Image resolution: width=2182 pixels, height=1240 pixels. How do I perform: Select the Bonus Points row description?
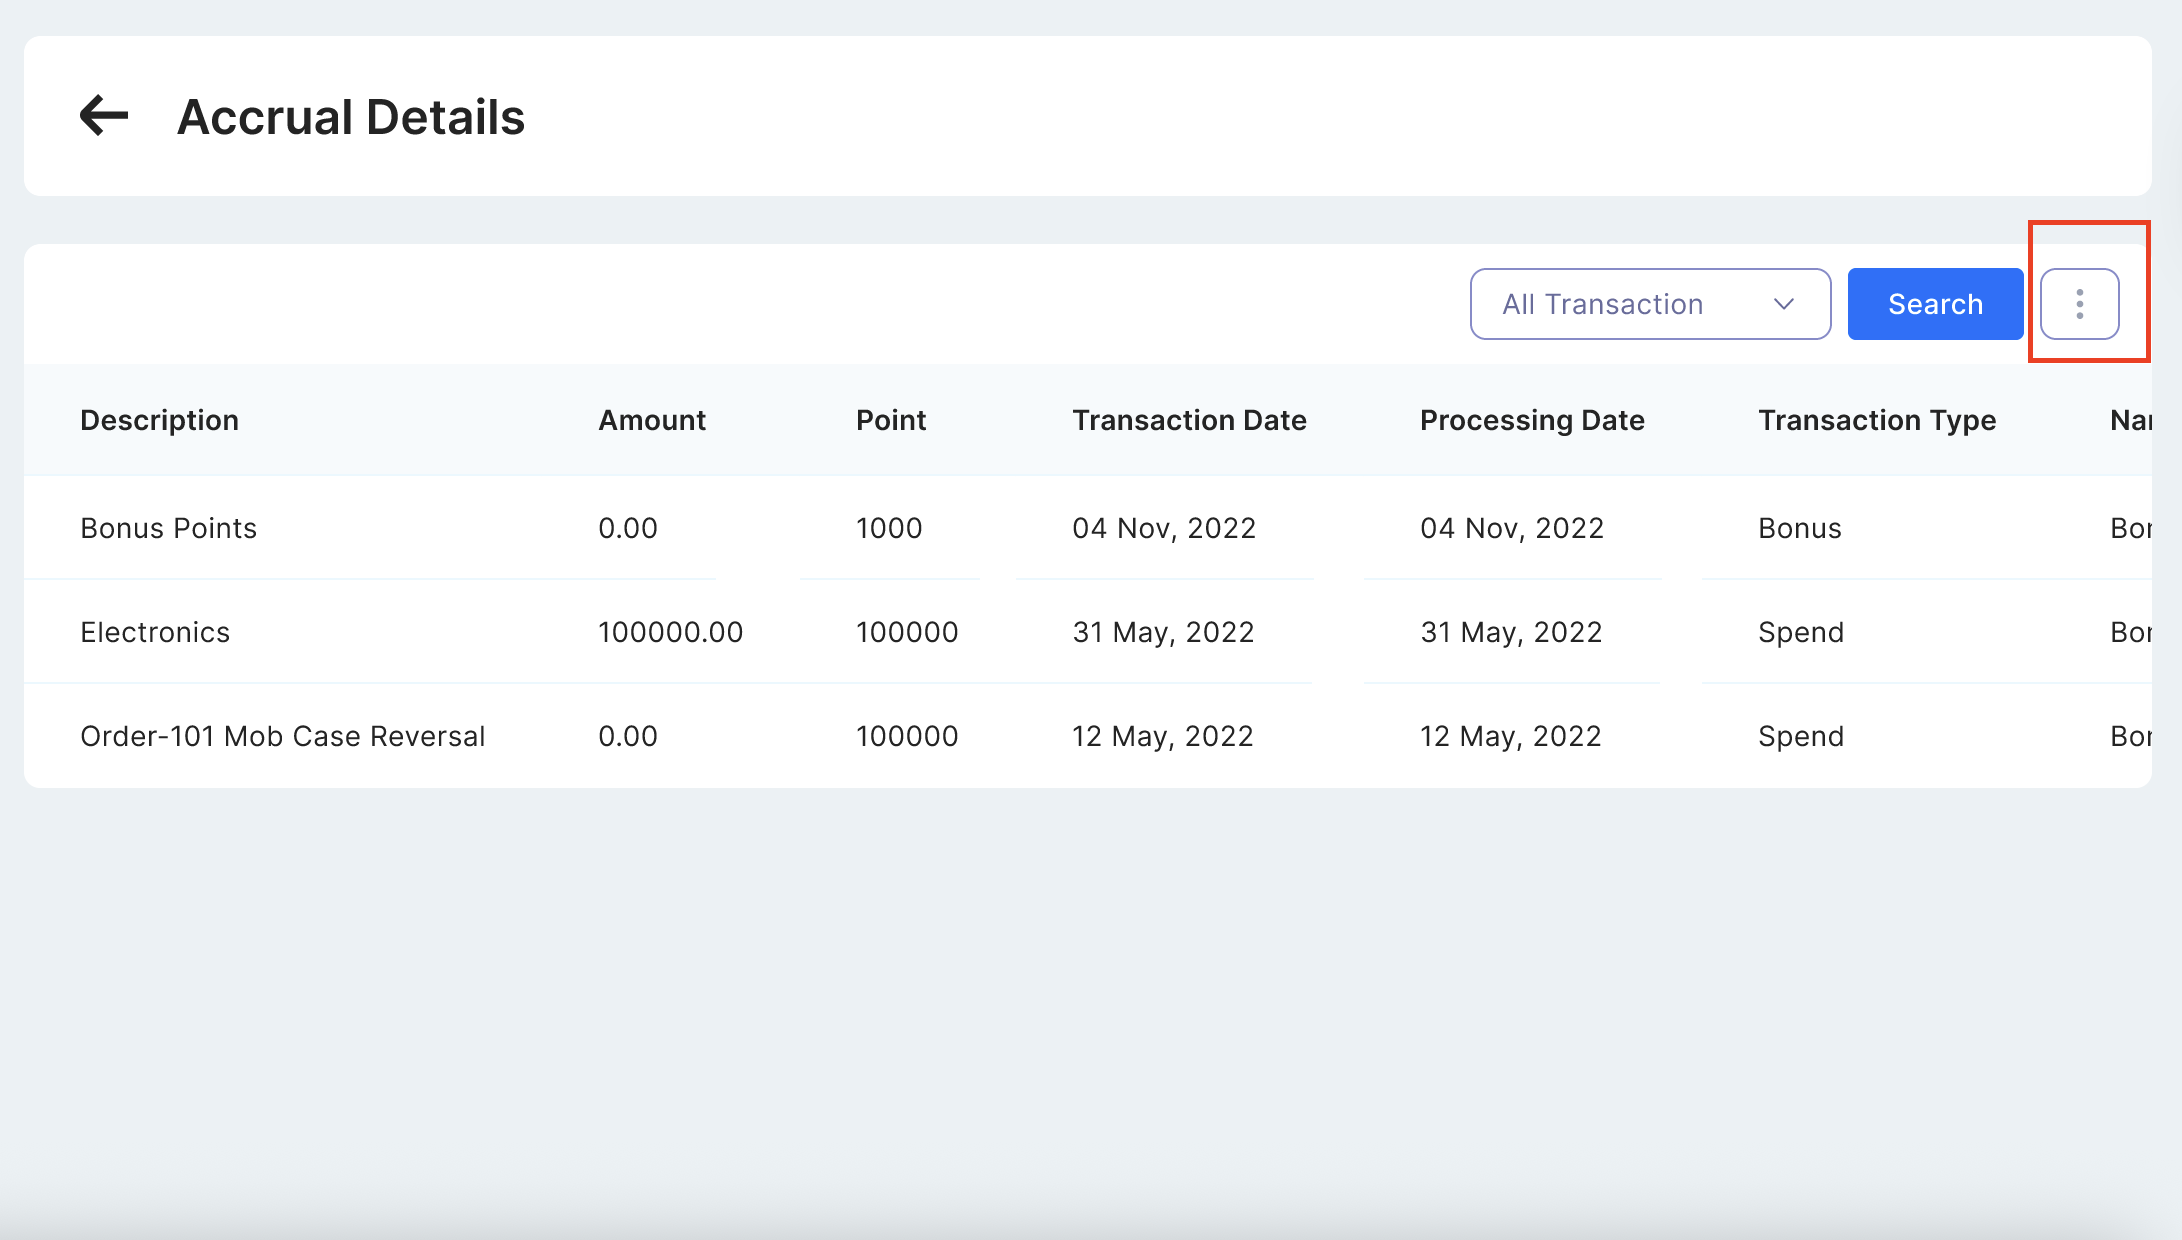point(168,528)
